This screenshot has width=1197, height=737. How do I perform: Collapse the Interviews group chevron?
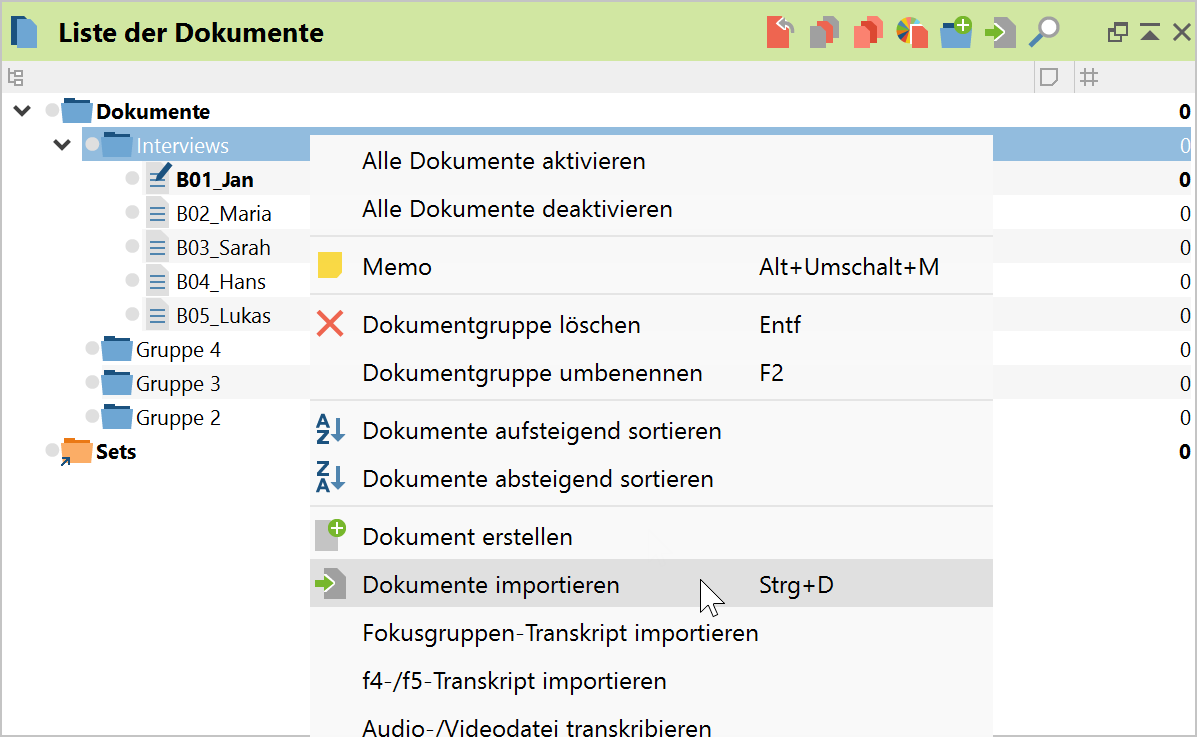click(62, 144)
